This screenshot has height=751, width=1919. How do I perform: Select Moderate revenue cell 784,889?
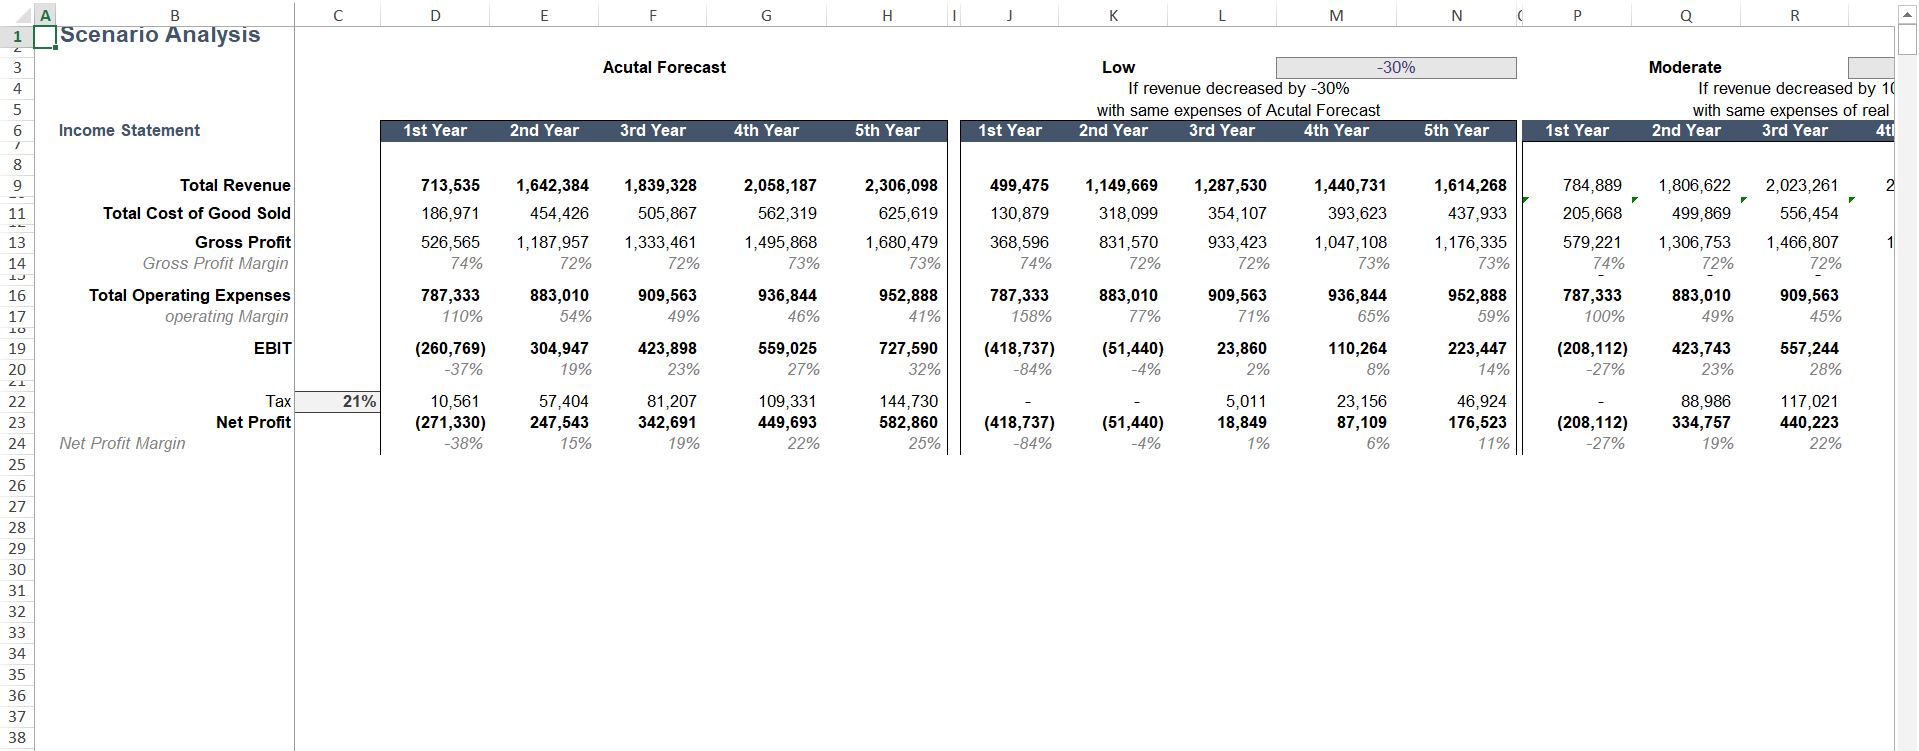1592,185
